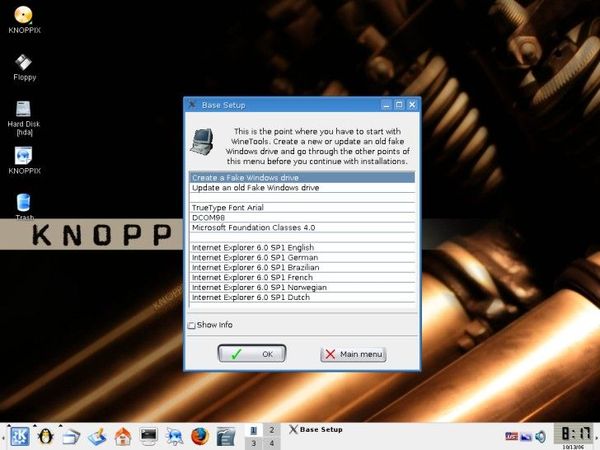
Task: Open the Trash desktop icon
Action: pos(24,203)
